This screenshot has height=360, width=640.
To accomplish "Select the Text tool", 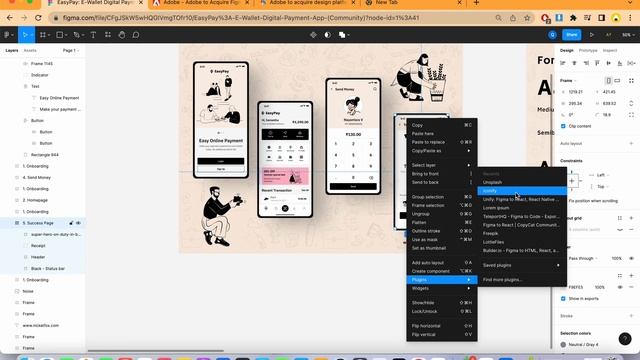I will pos(93,35).
